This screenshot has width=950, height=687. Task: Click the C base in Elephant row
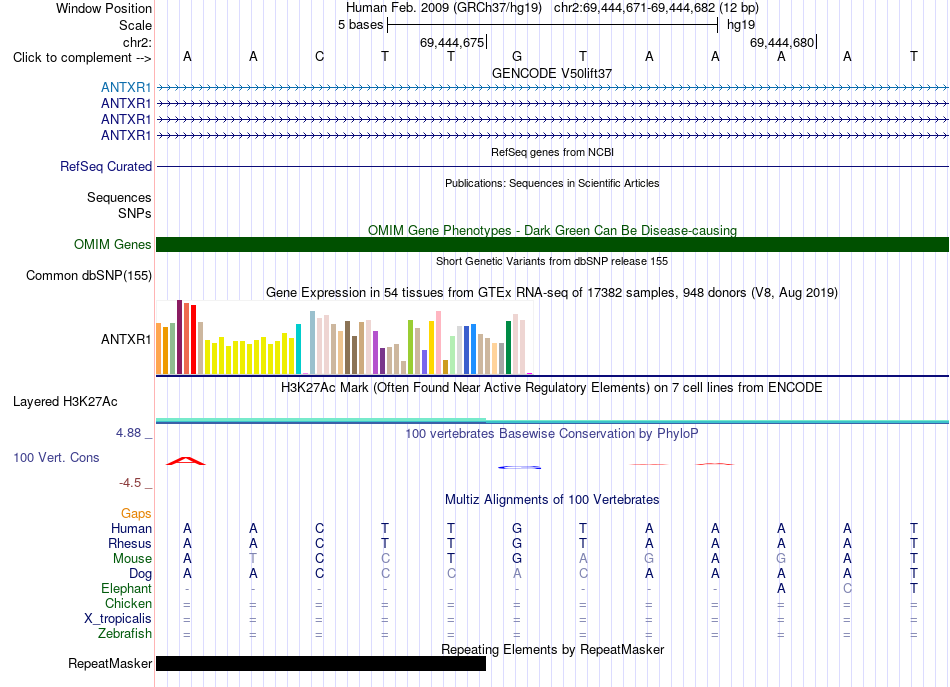tap(847, 588)
